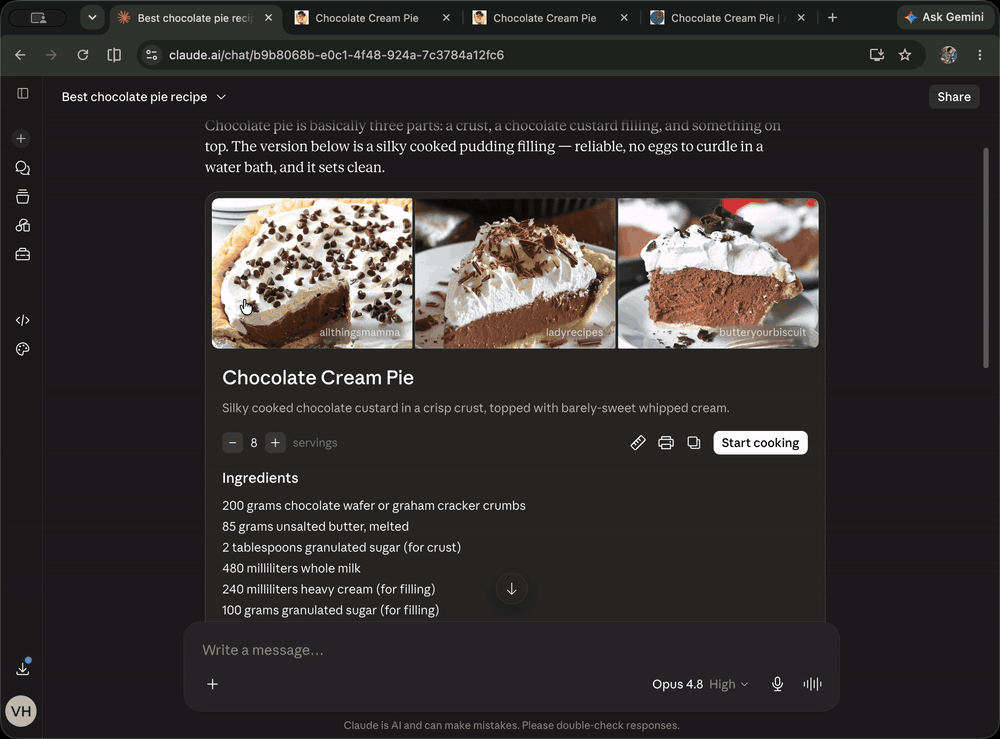This screenshot has height=739, width=1000.
Task: Click the address bar URL
Action: coord(336,55)
